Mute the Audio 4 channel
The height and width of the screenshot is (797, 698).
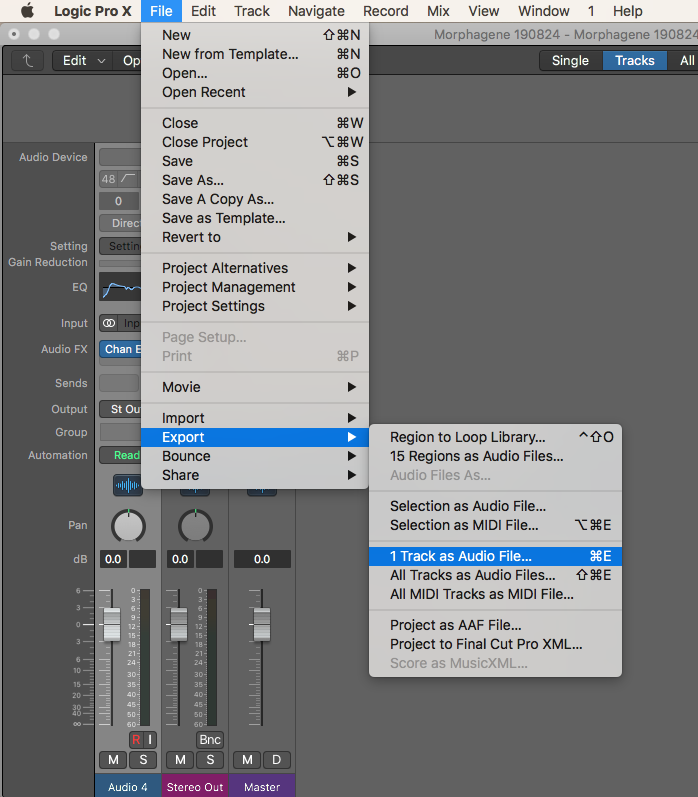[113, 760]
